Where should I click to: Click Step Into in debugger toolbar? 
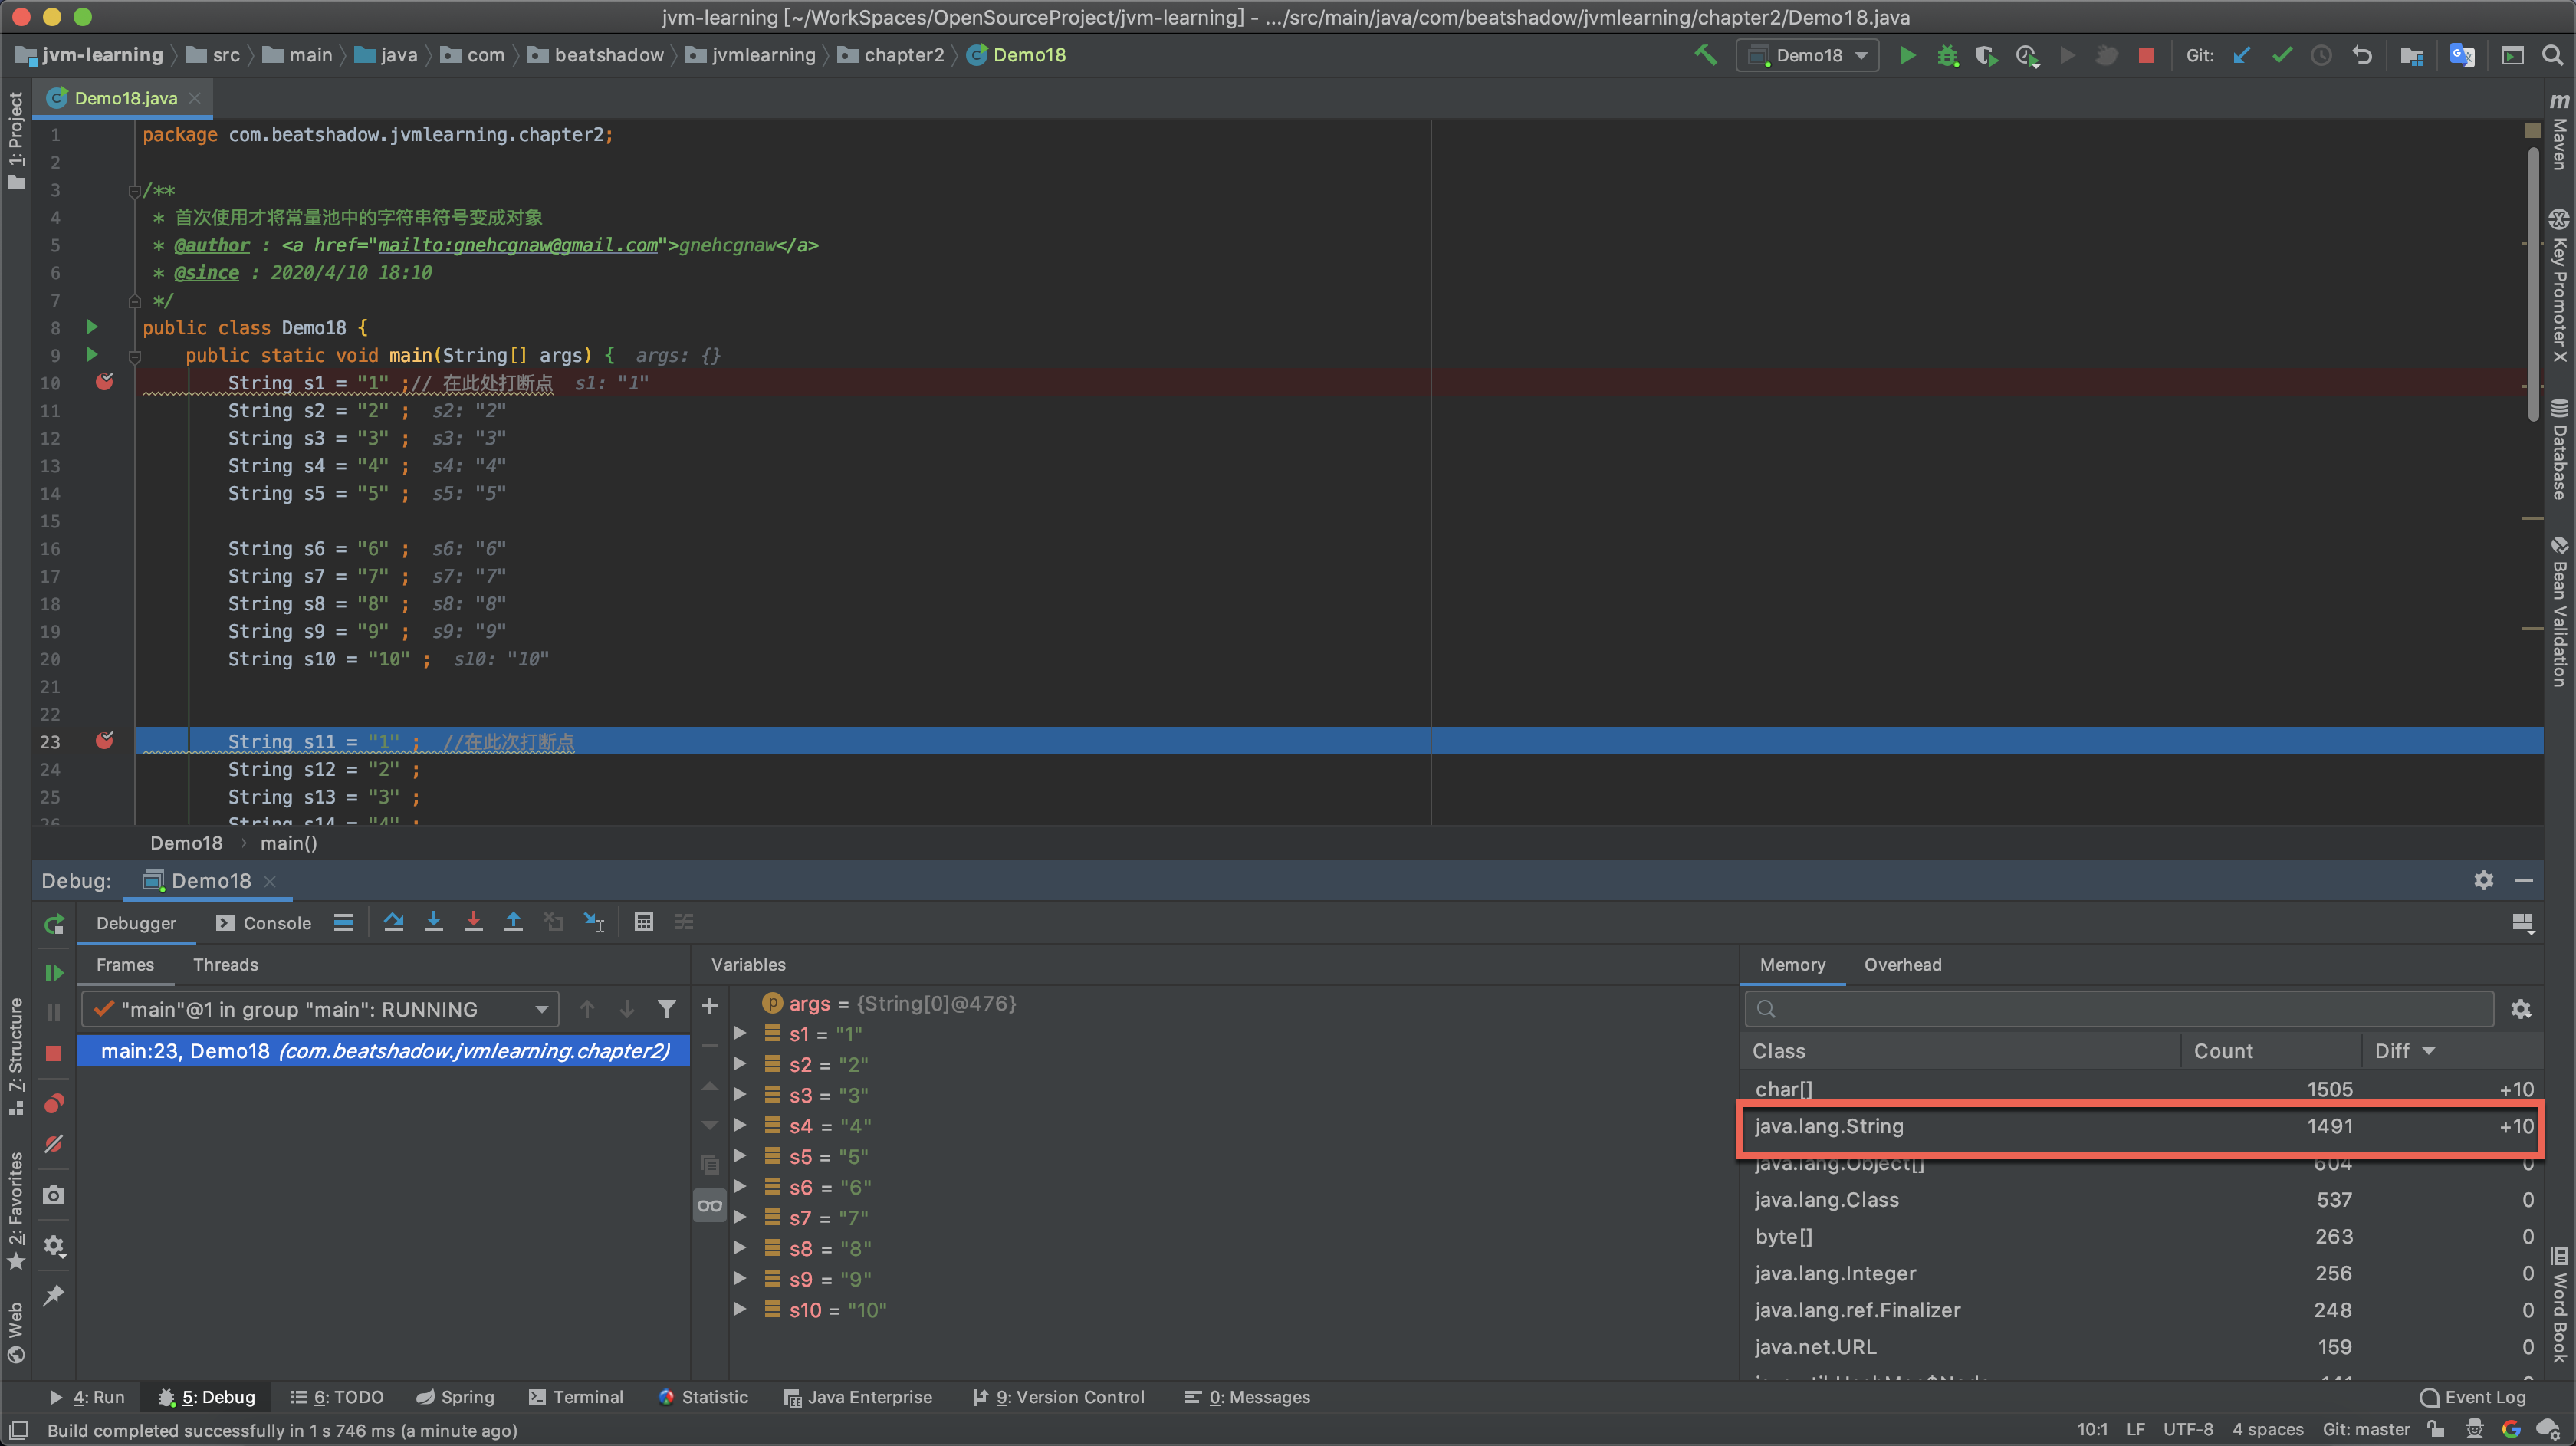433,922
